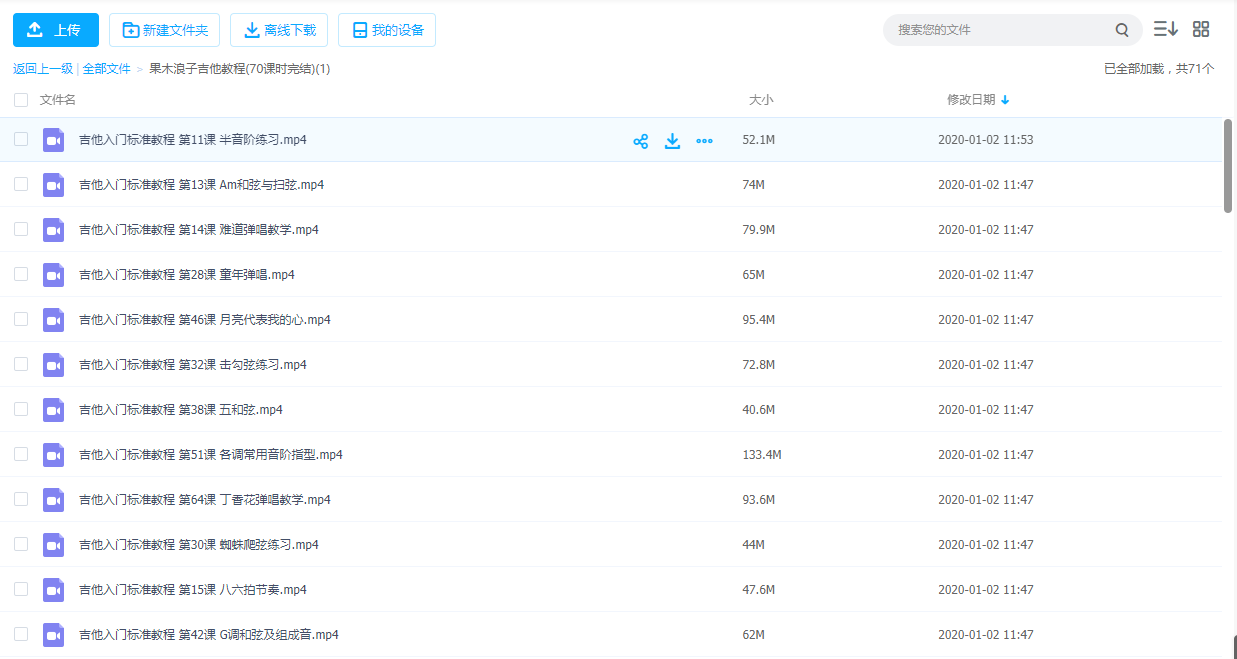Image resolution: width=1237 pixels, height=659 pixels.
Task: Check the box for 第14课 难道弹唱教学
Action: pos(21,230)
